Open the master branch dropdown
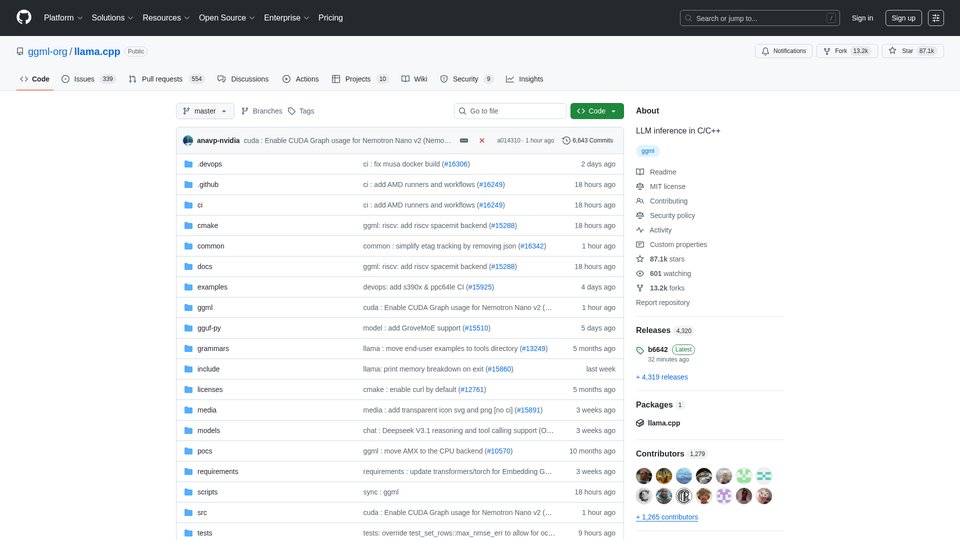This screenshot has height=540, width=960. coord(205,111)
